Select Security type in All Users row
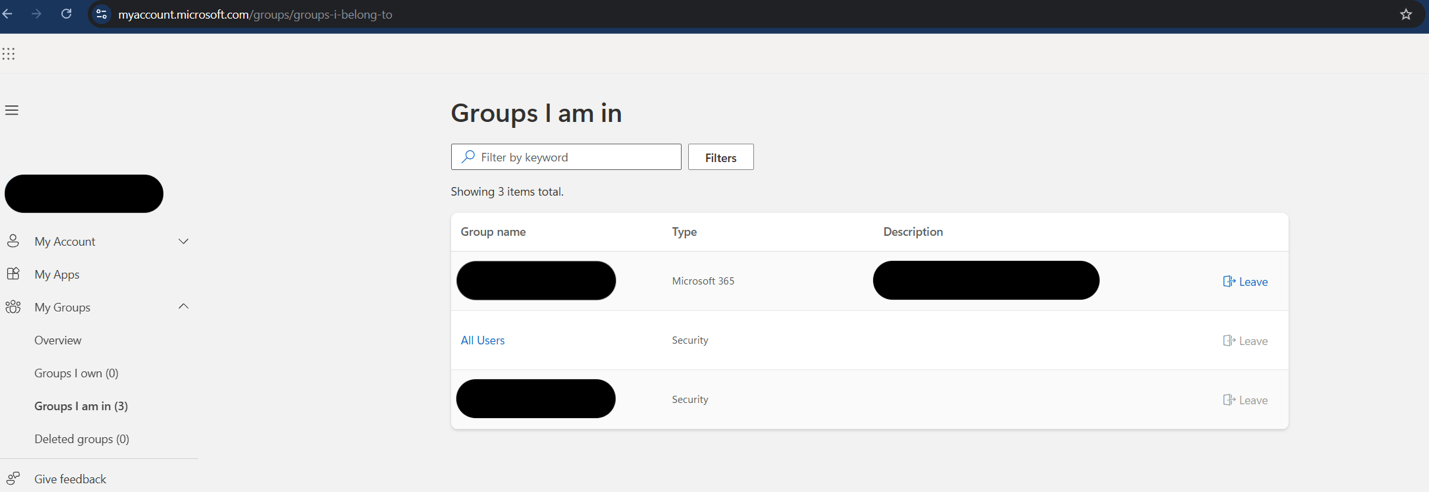This screenshot has height=492, width=1429. 690,340
